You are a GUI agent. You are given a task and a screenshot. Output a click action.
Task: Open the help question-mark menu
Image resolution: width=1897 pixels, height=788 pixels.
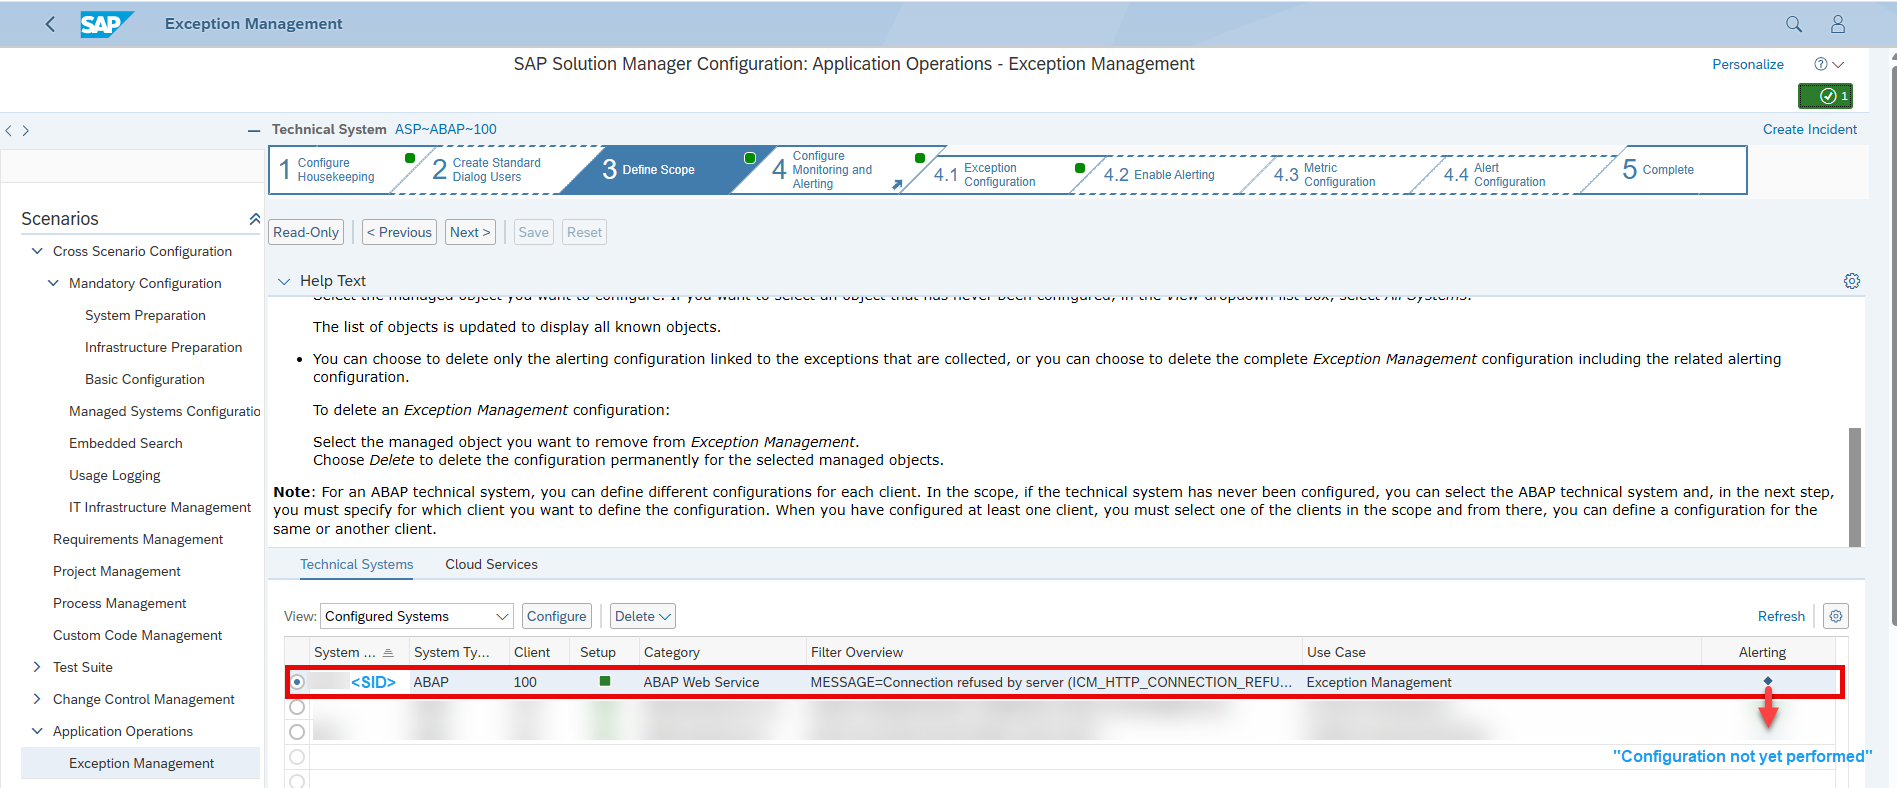(1828, 64)
